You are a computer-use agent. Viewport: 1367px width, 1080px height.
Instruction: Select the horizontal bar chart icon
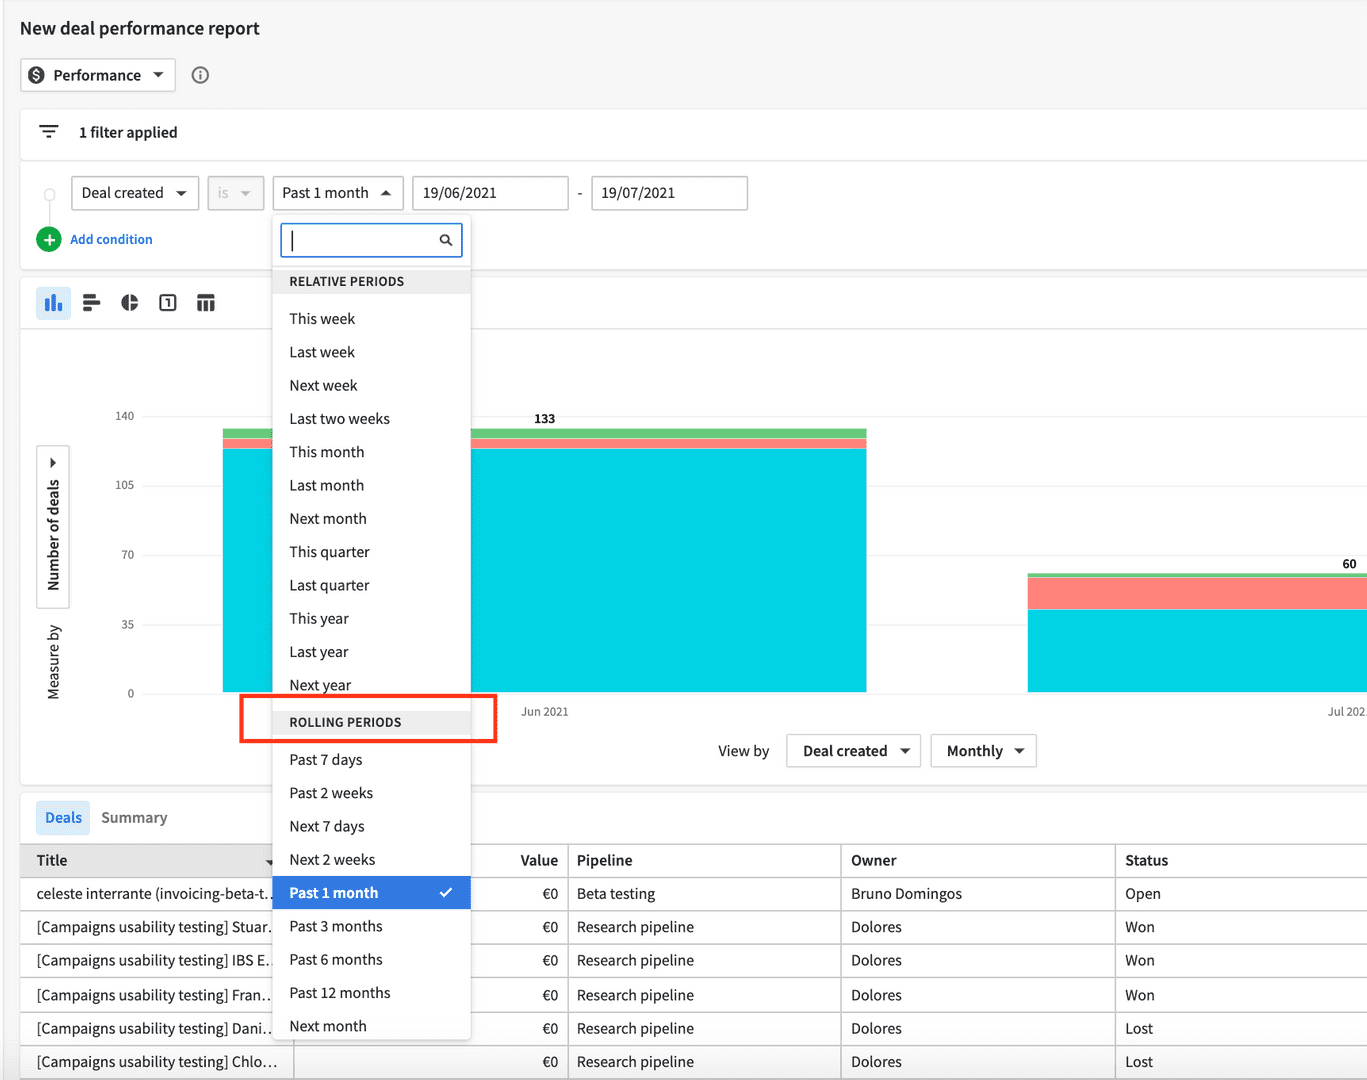(91, 303)
